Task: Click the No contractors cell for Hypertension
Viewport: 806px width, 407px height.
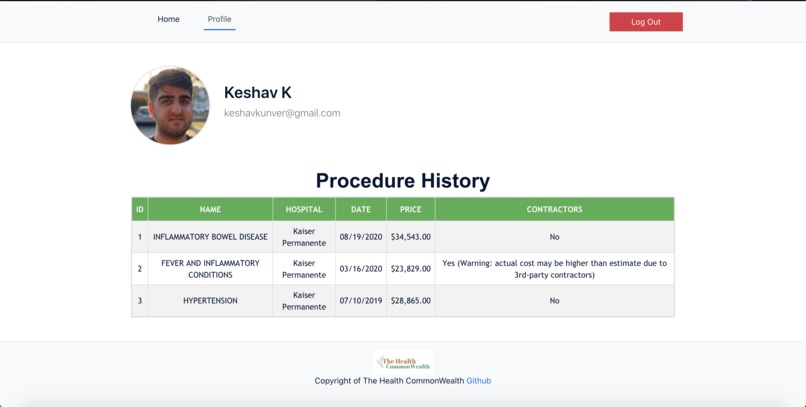Action: click(555, 301)
